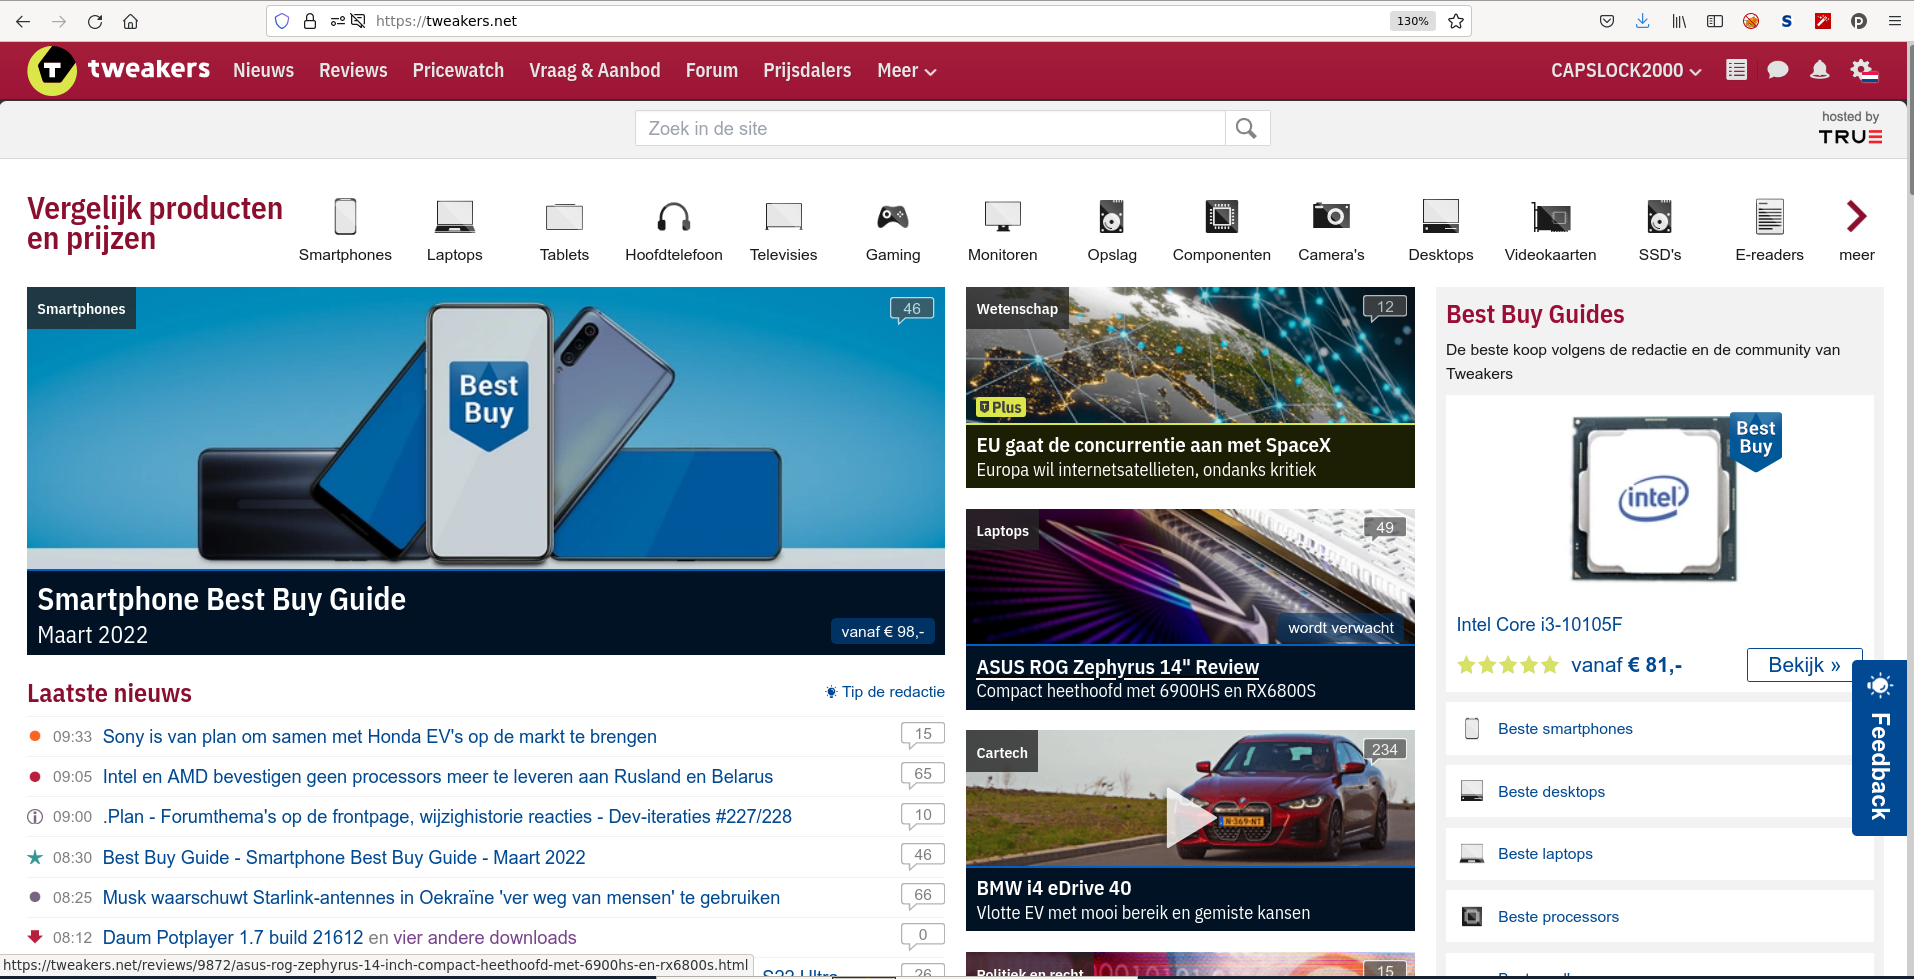Open the messages speech bubble icon
The width and height of the screenshot is (1914, 979).
[1778, 70]
